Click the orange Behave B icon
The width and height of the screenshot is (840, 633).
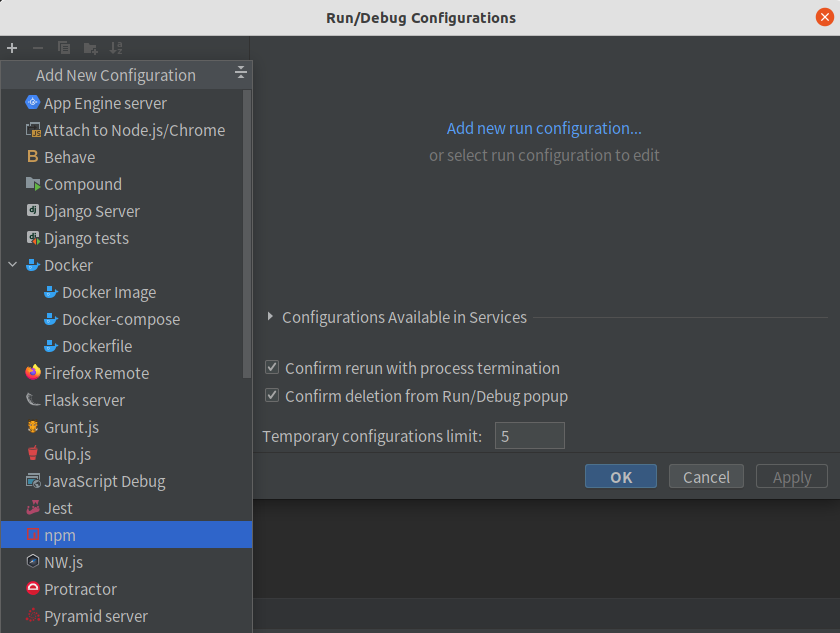33,156
